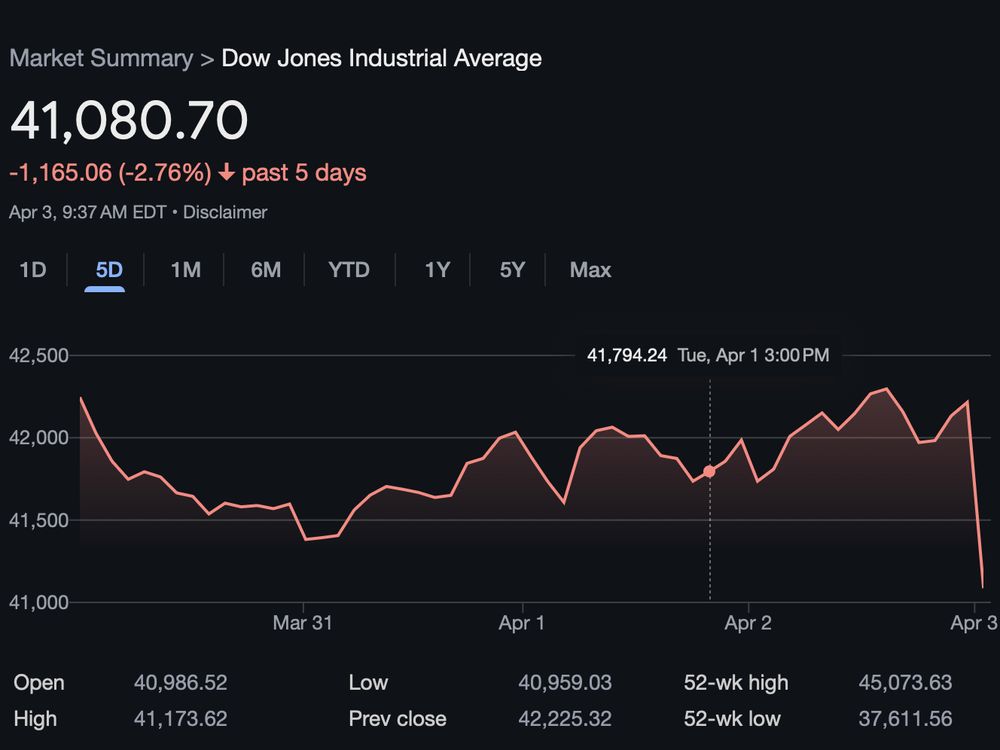Click the Apr 3, 9:37 AM EDT timestamp
The image size is (1000, 750).
(x=88, y=212)
